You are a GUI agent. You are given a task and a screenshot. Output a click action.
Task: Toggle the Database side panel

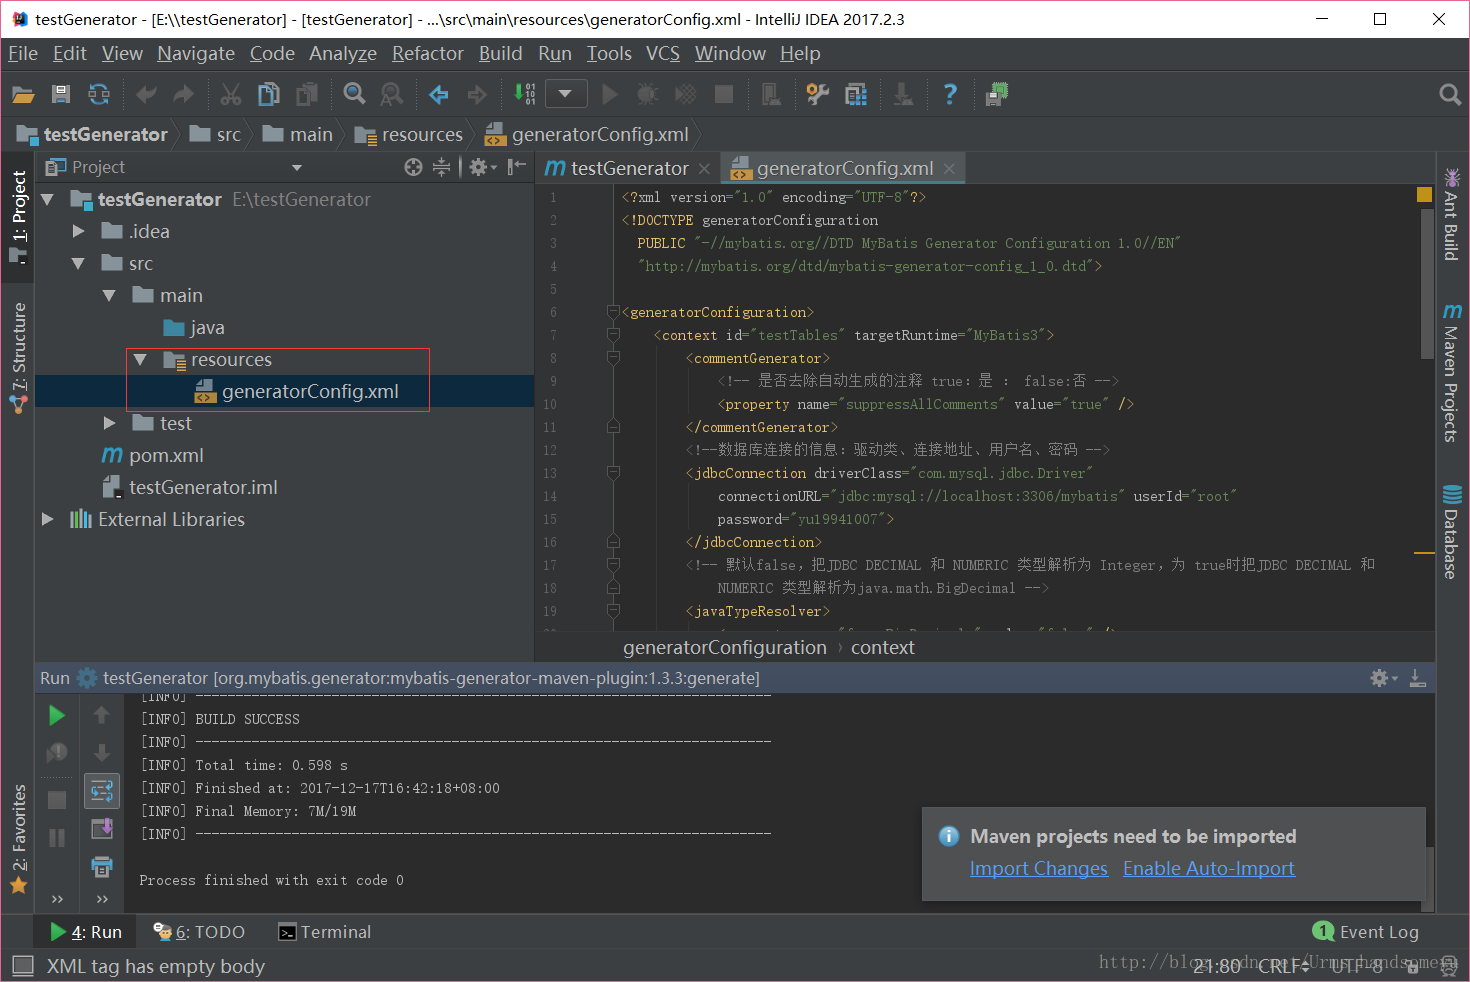click(1452, 531)
